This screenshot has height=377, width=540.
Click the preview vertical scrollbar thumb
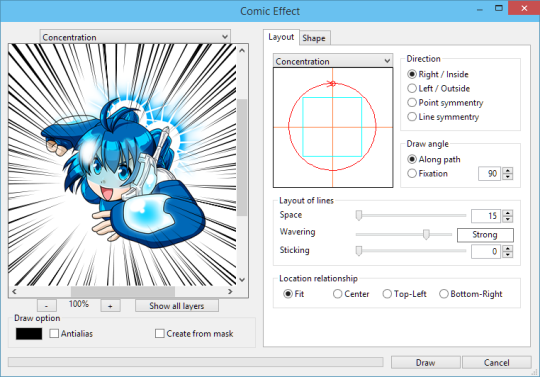(x=242, y=157)
